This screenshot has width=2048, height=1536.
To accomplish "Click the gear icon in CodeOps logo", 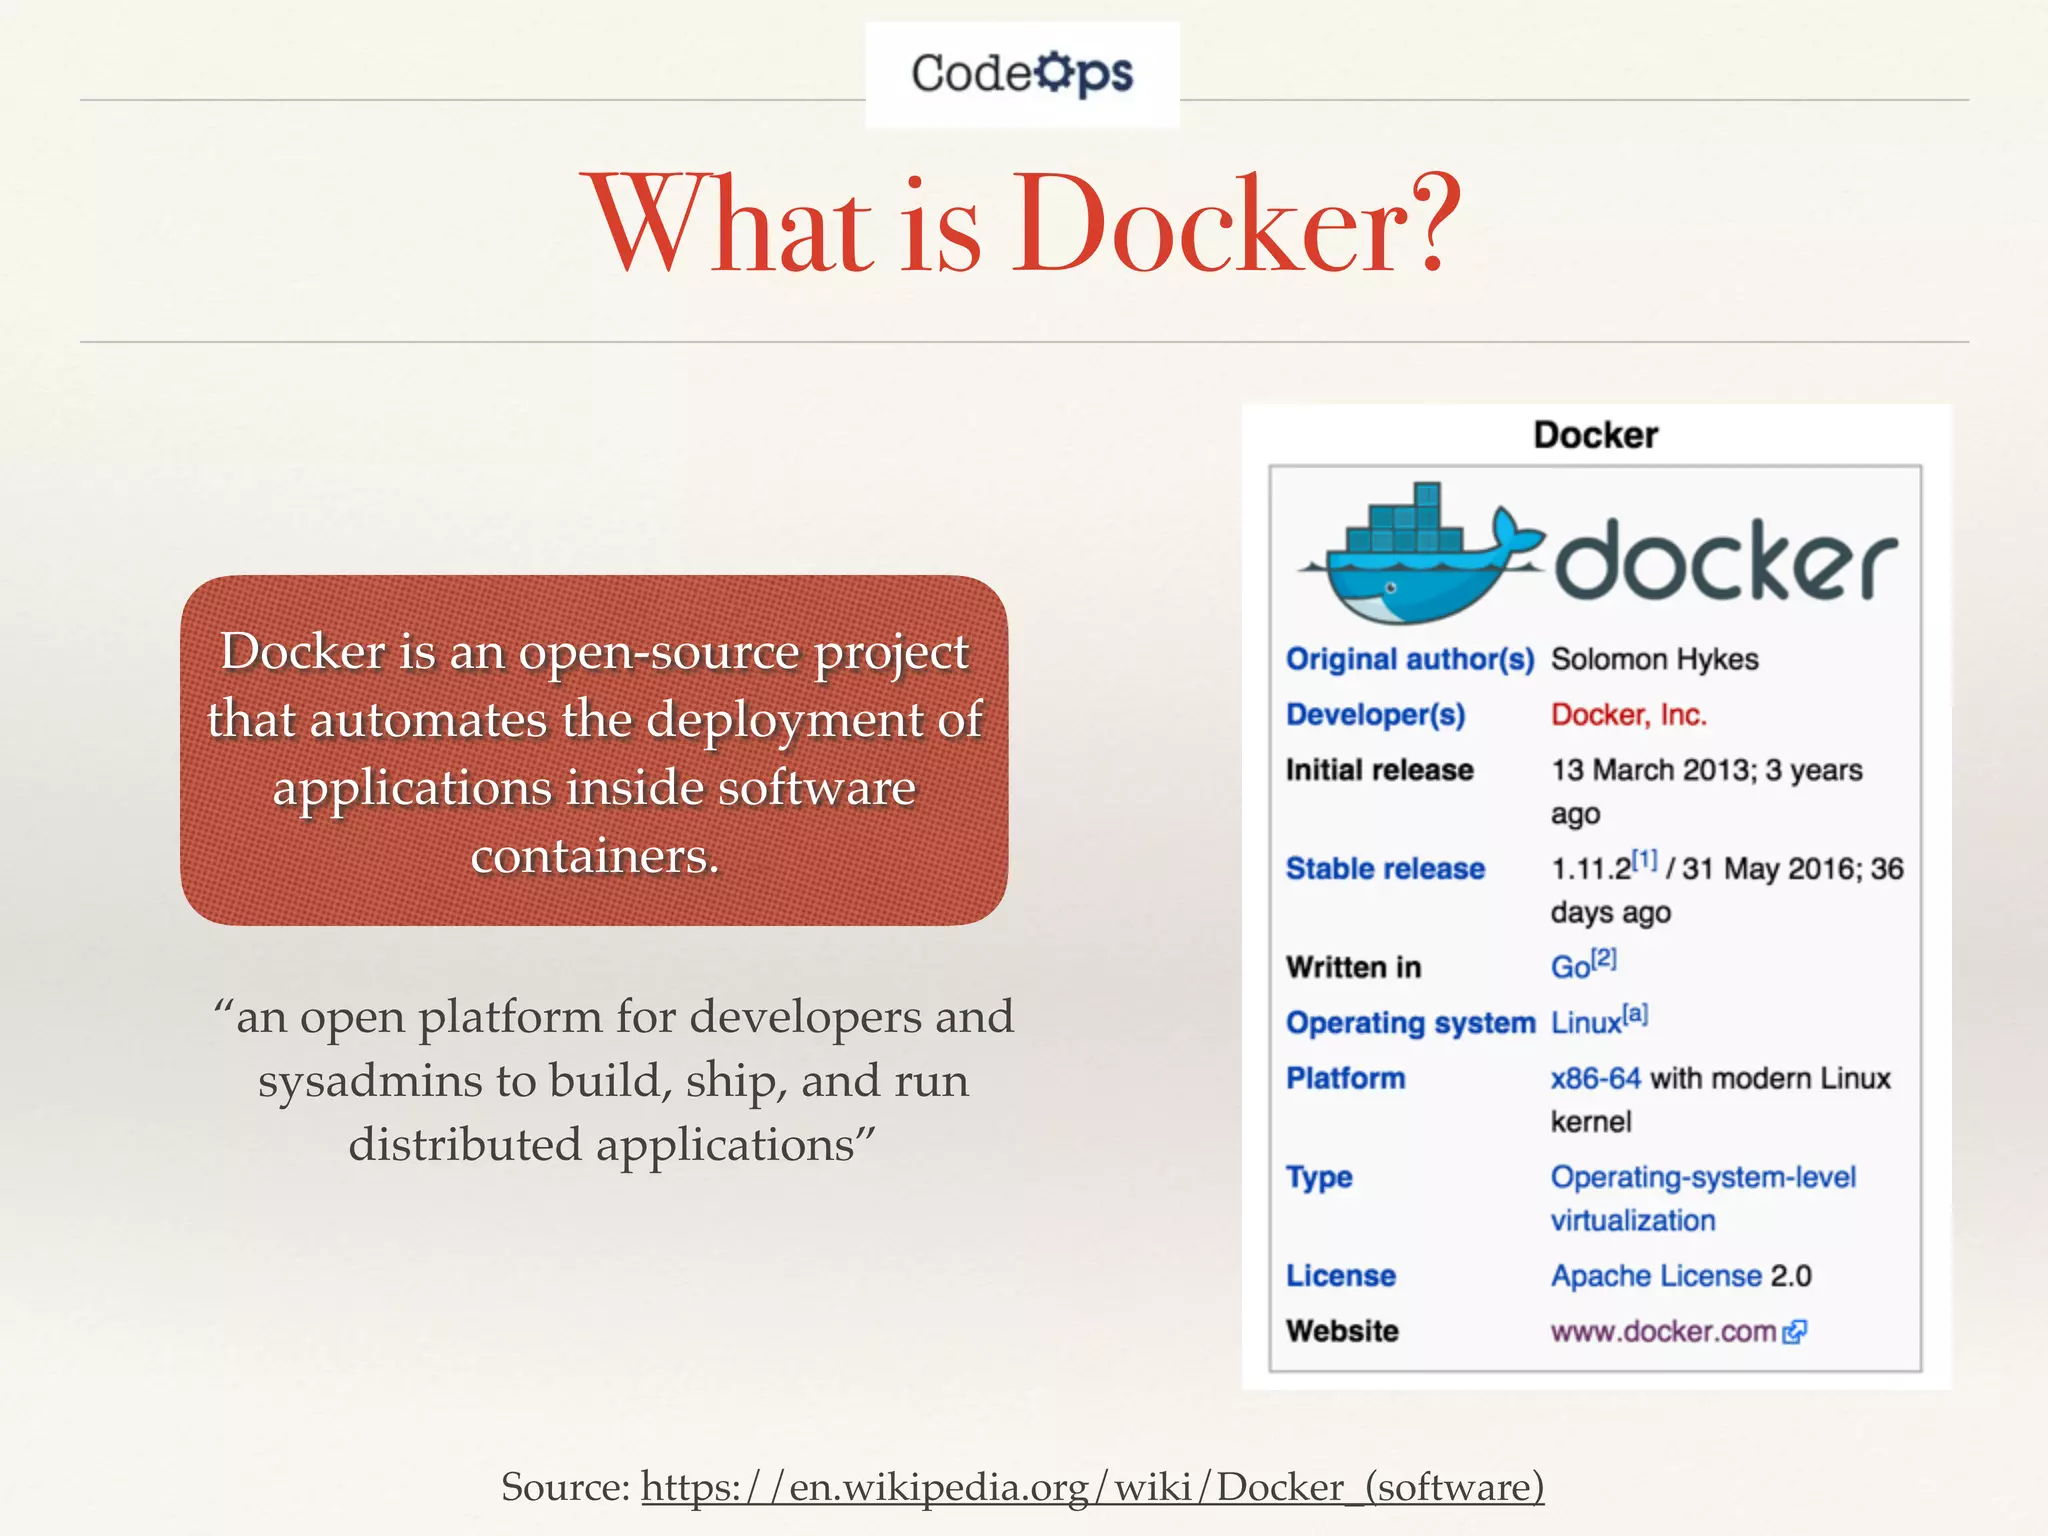I will pos(1054,72).
